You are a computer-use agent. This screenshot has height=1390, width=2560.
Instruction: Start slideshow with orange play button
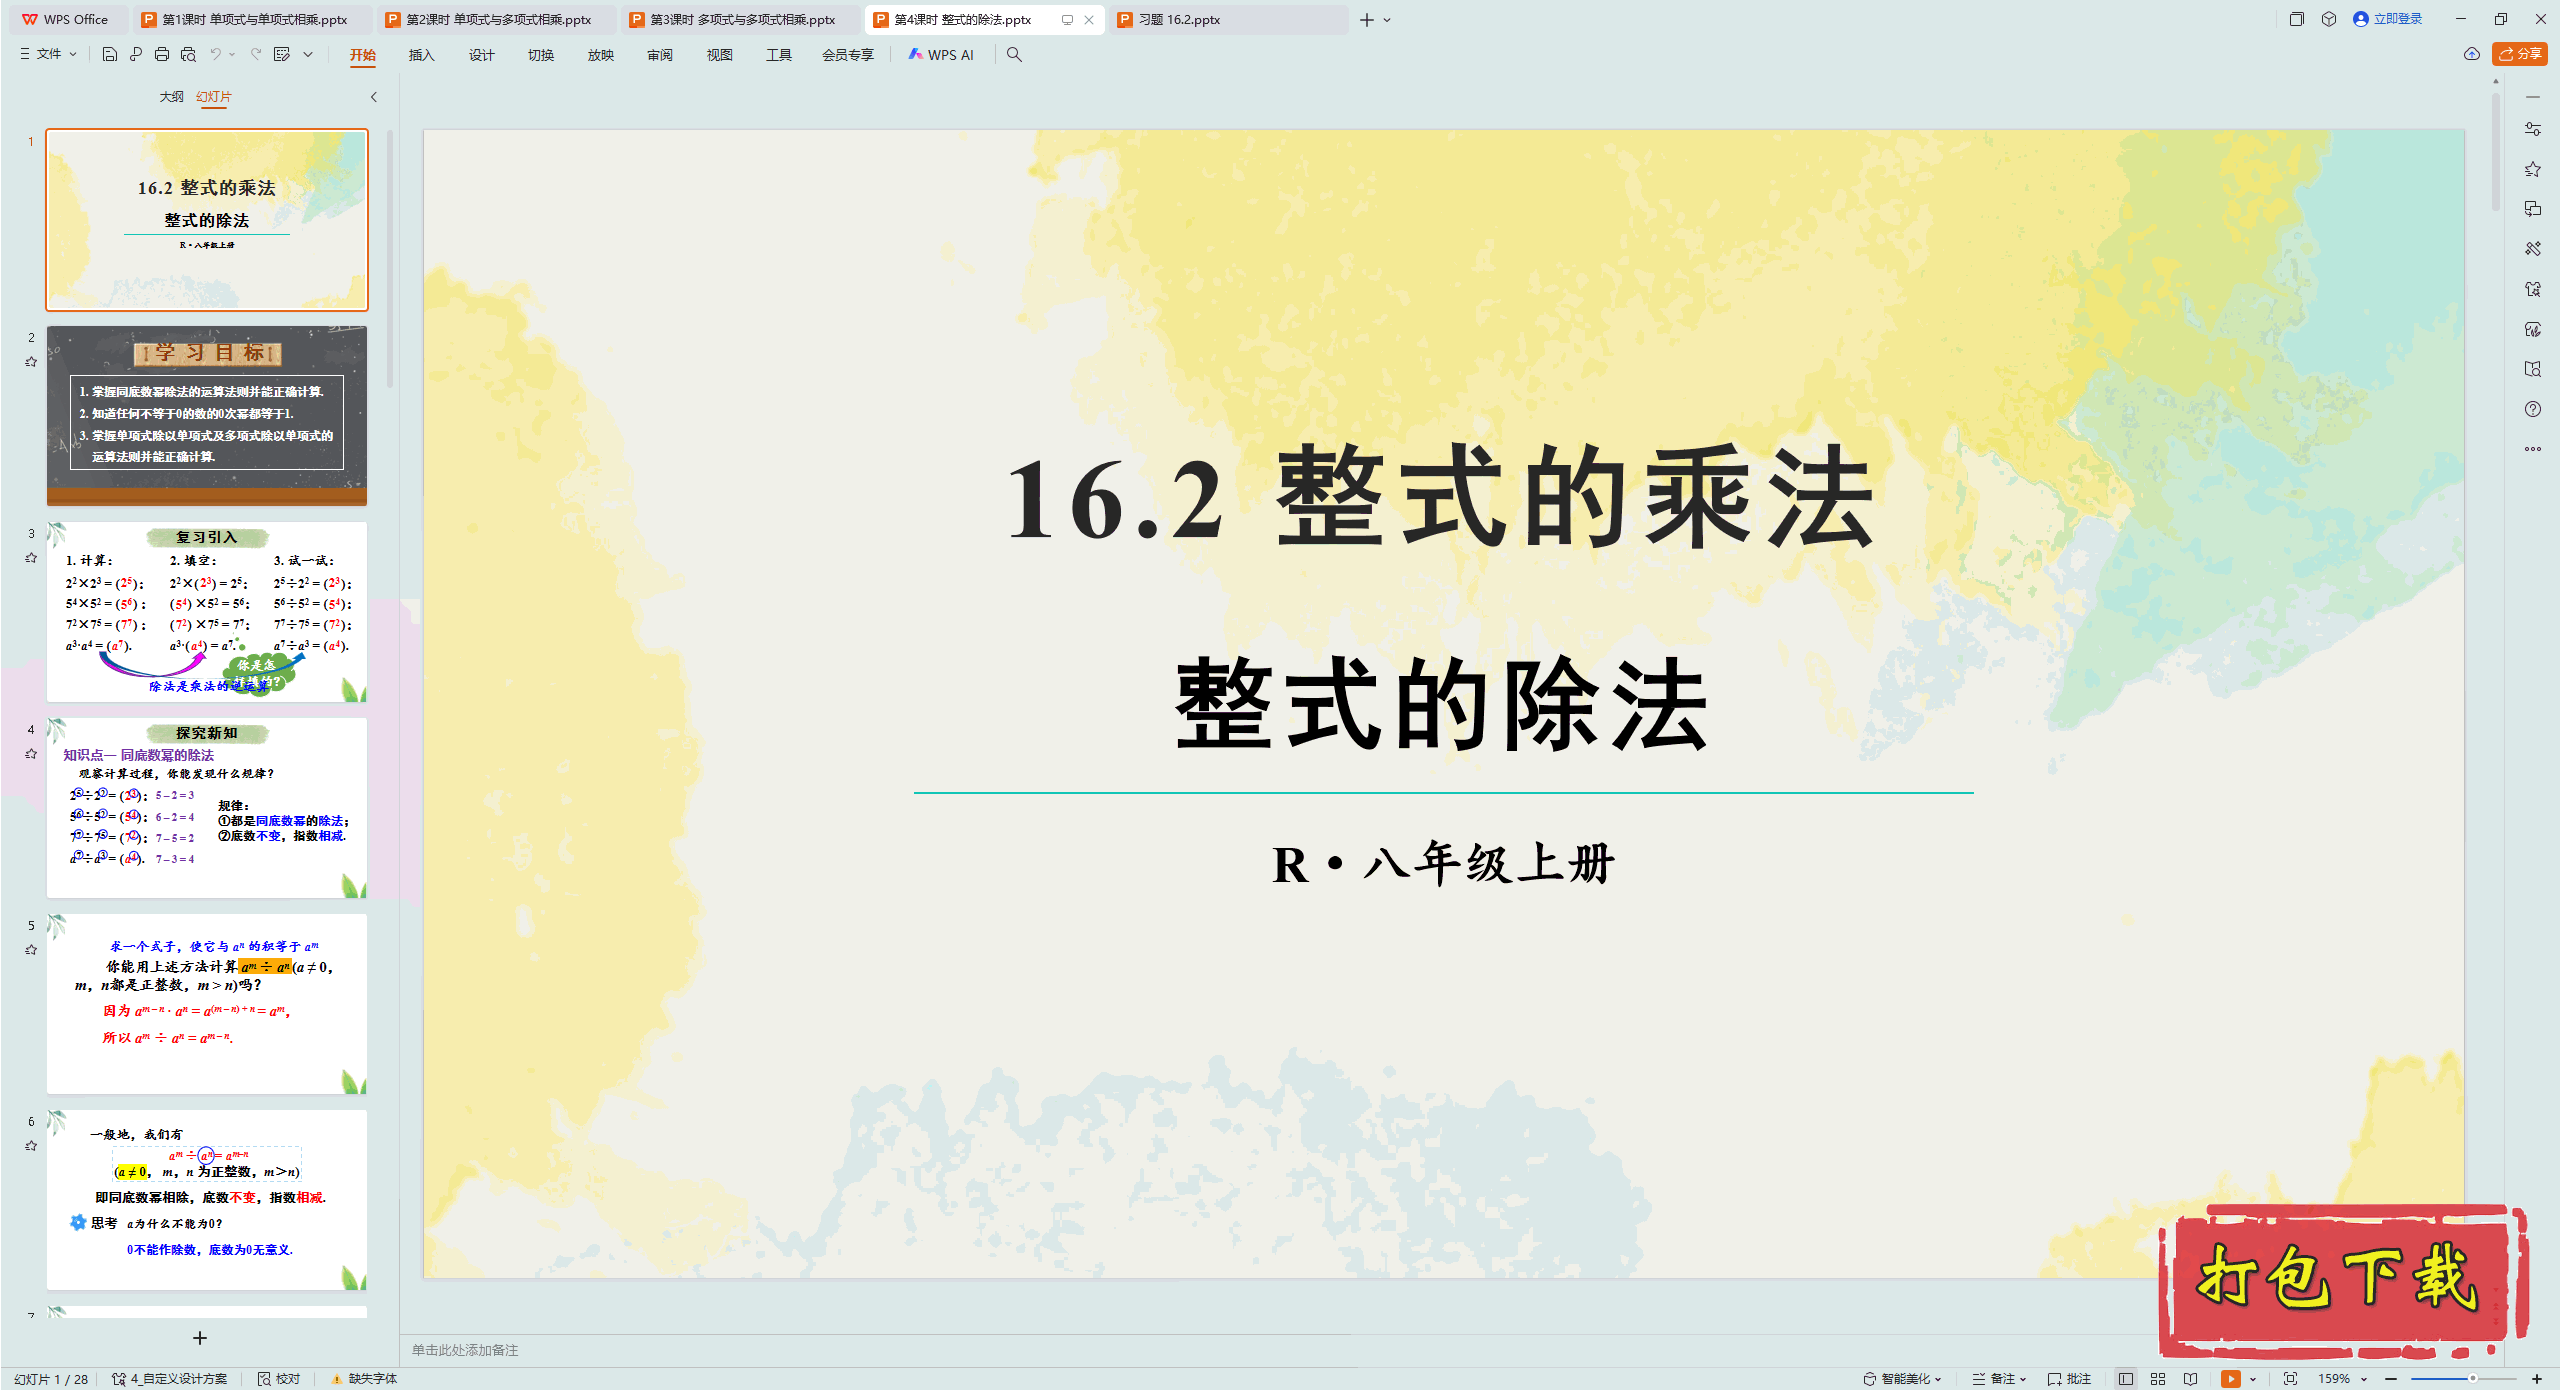coord(2230,1378)
